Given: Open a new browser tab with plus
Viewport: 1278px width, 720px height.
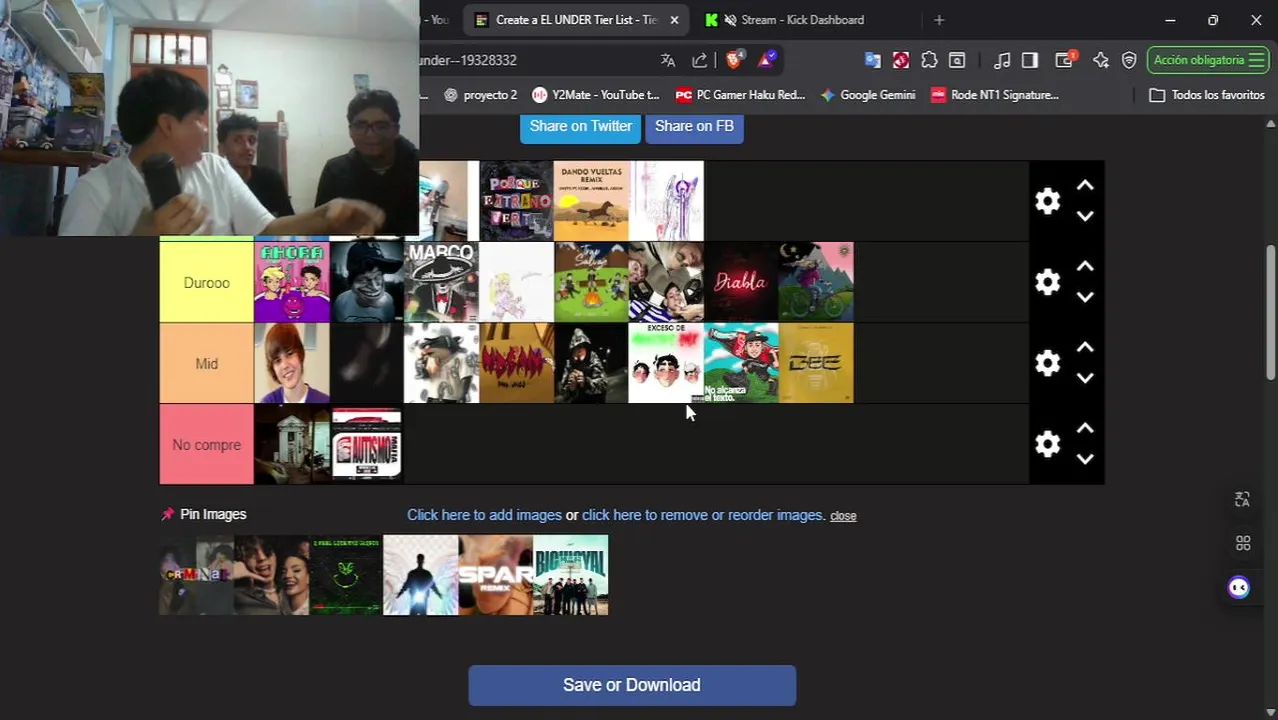Looking at the screenshot, I should pyautogui.click(x=938, y=20).
